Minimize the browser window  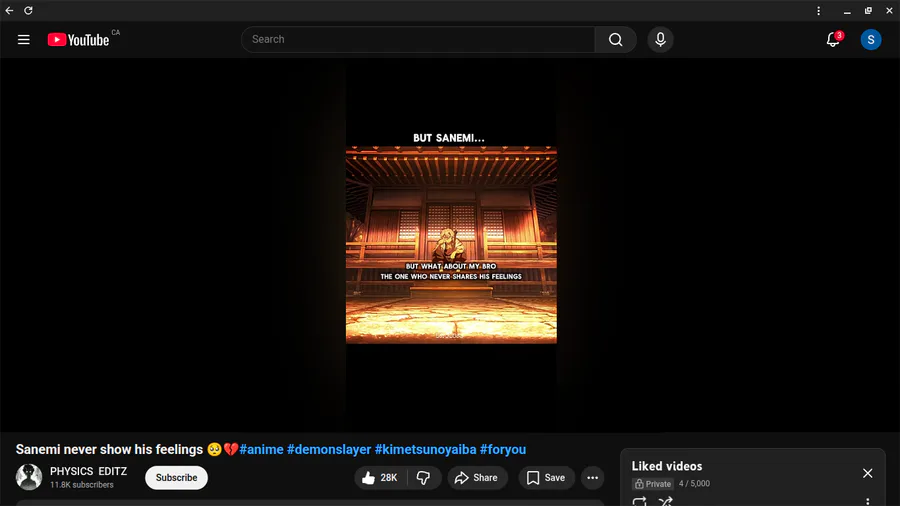click(x=847, y=10)
